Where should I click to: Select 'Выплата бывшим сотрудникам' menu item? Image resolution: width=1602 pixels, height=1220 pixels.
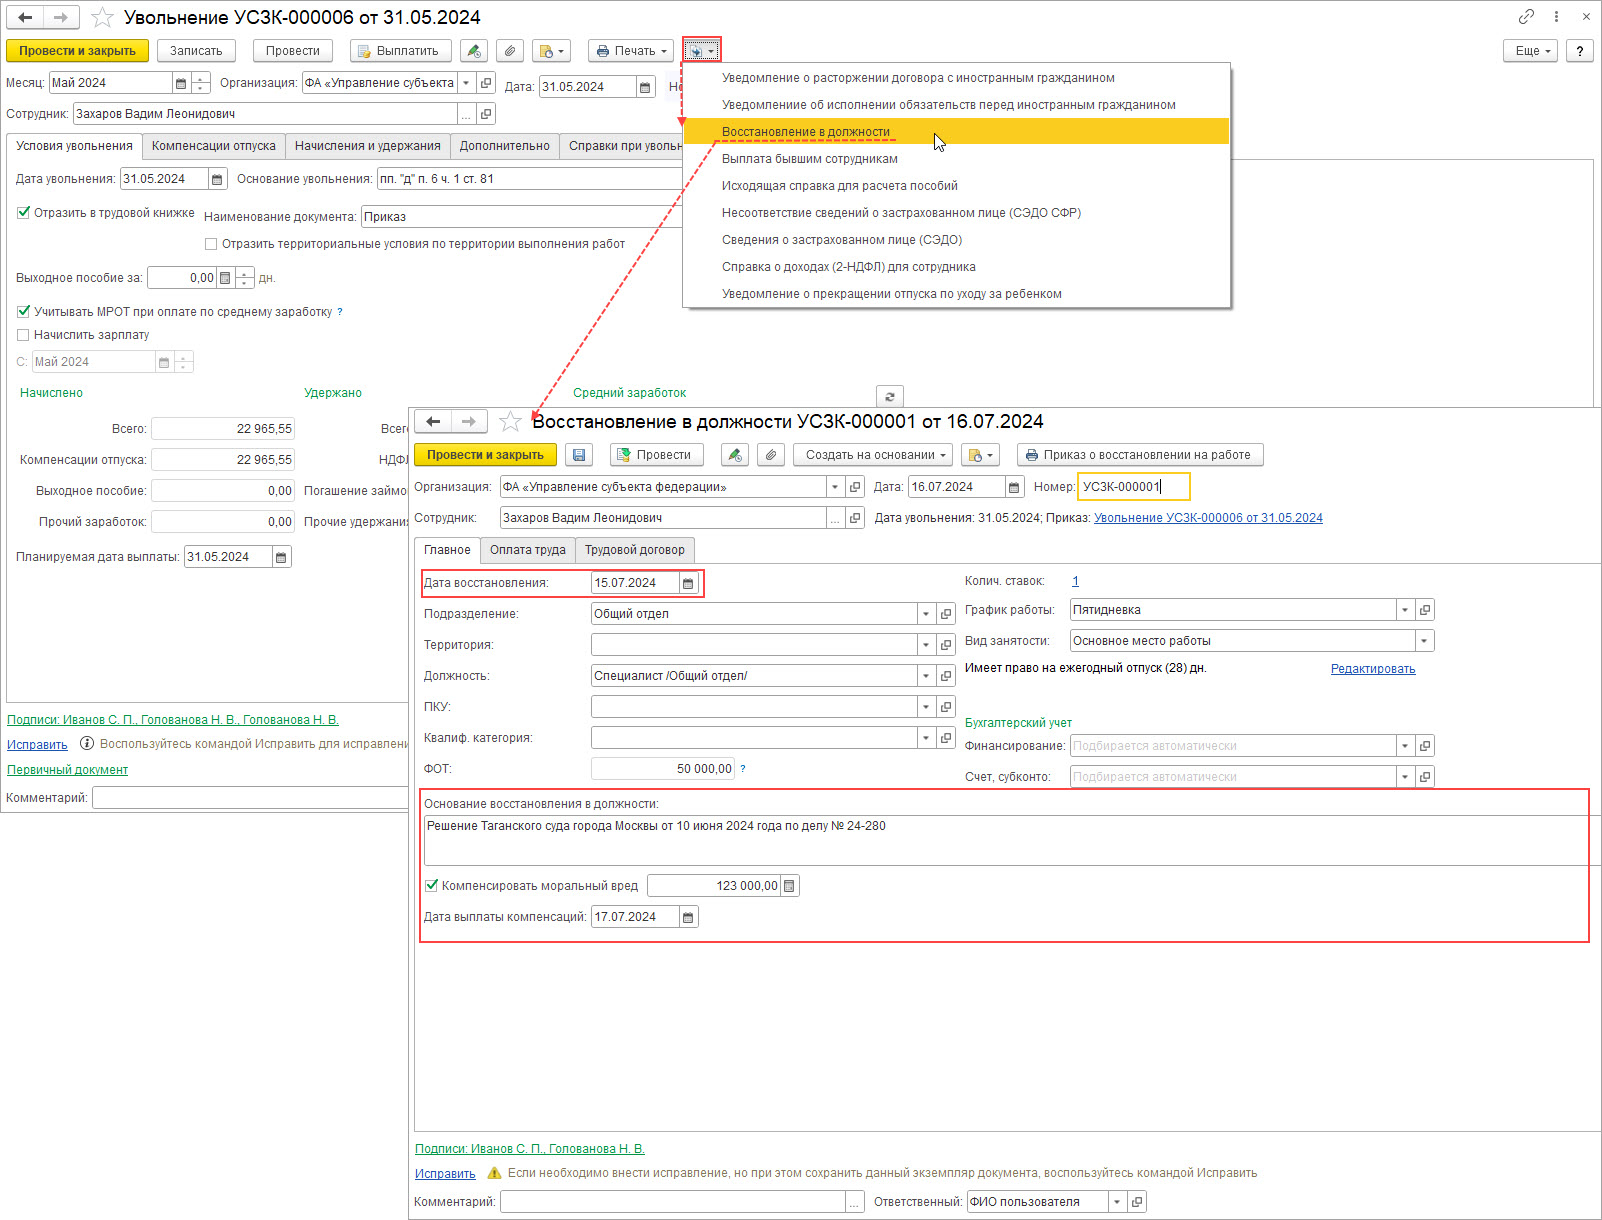click(x=955, y=159)
